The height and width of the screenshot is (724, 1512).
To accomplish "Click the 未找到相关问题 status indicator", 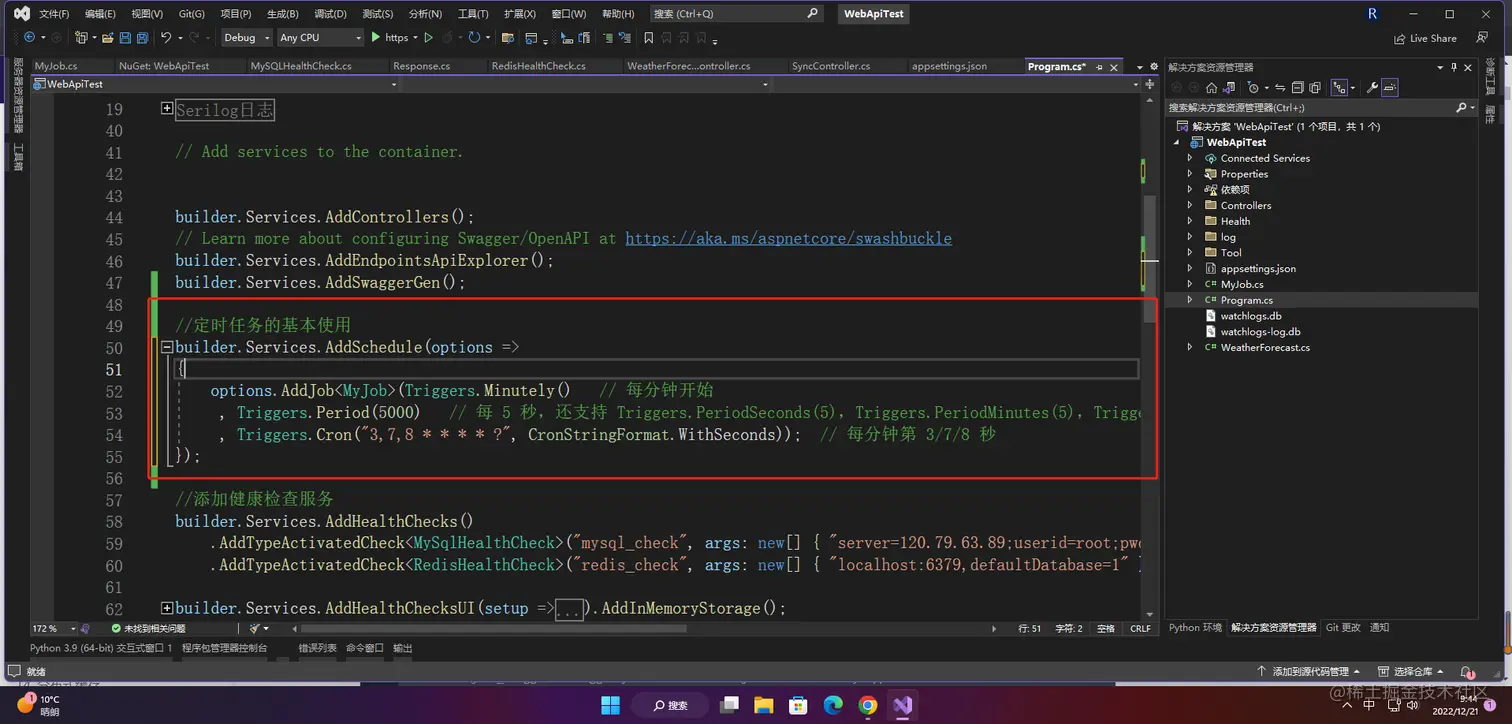I will coord(148,629).
